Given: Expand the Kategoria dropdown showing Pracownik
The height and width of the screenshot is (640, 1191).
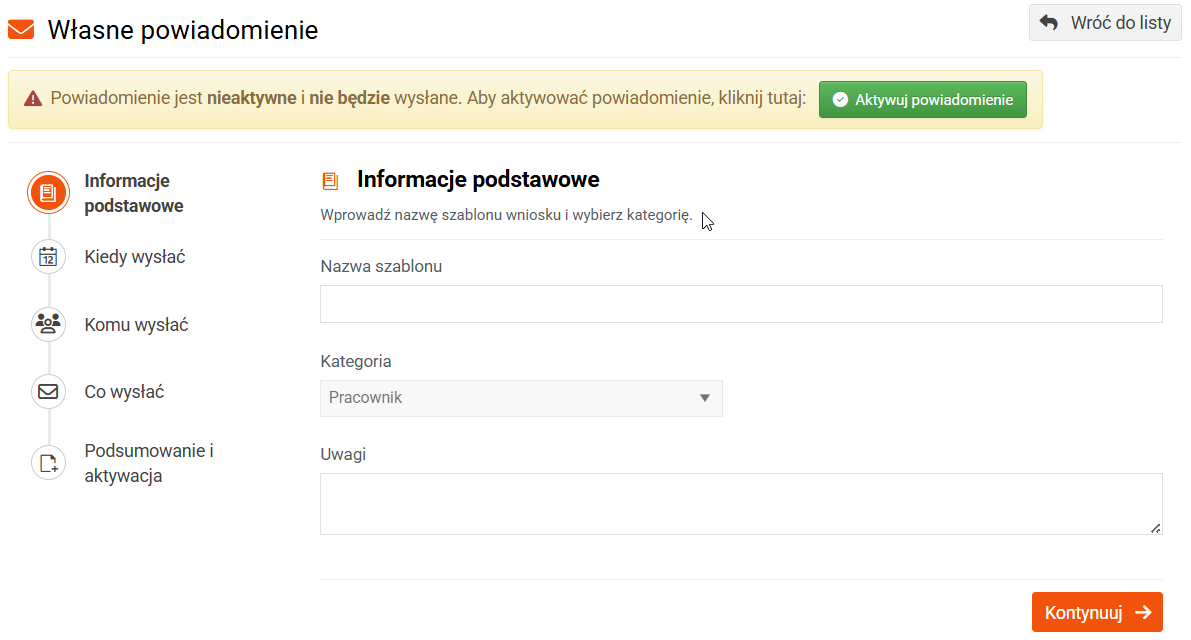Looking at the screenshot, I should point(521,398).
